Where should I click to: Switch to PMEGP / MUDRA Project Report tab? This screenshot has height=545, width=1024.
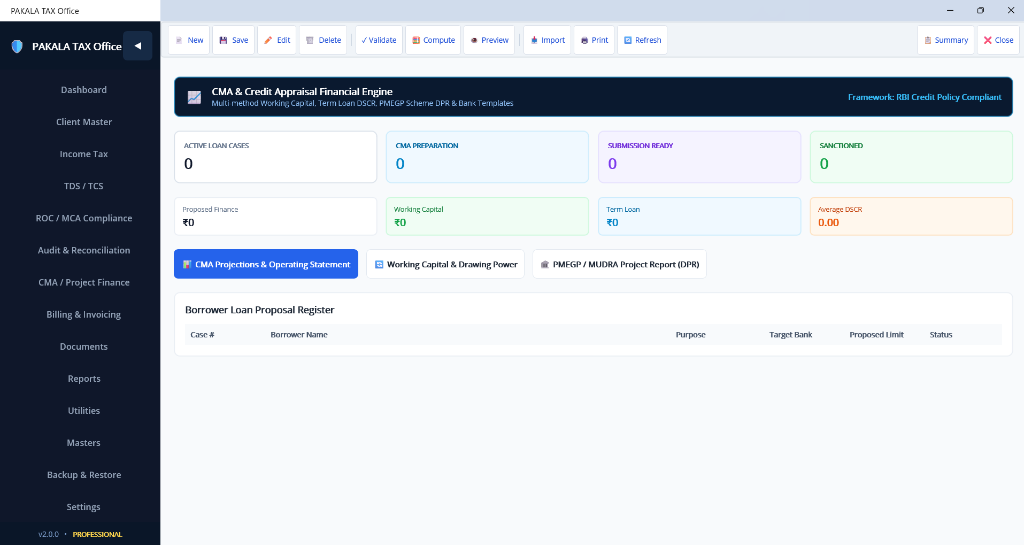tap(619, 264)
